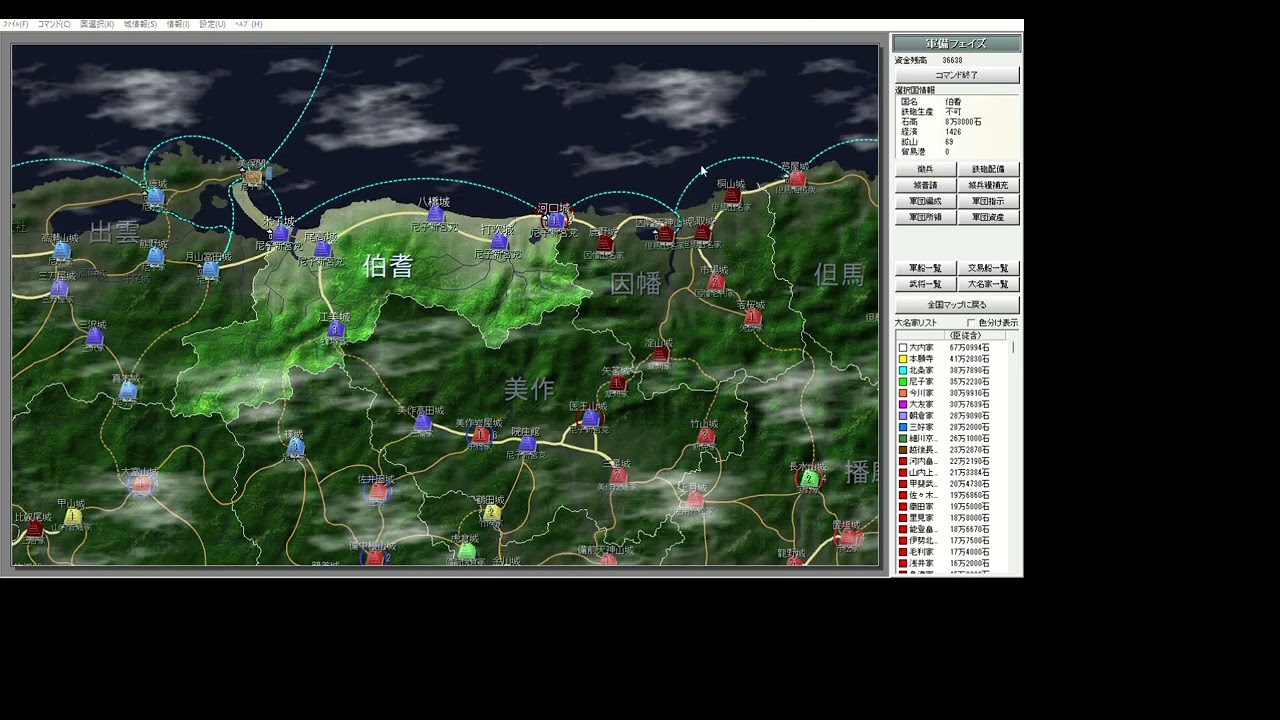Viewport: 1280px width, 720px height.
Task: Click the 鉄砲配備 button
Action: pyautogui.click(x=988, y=169)
